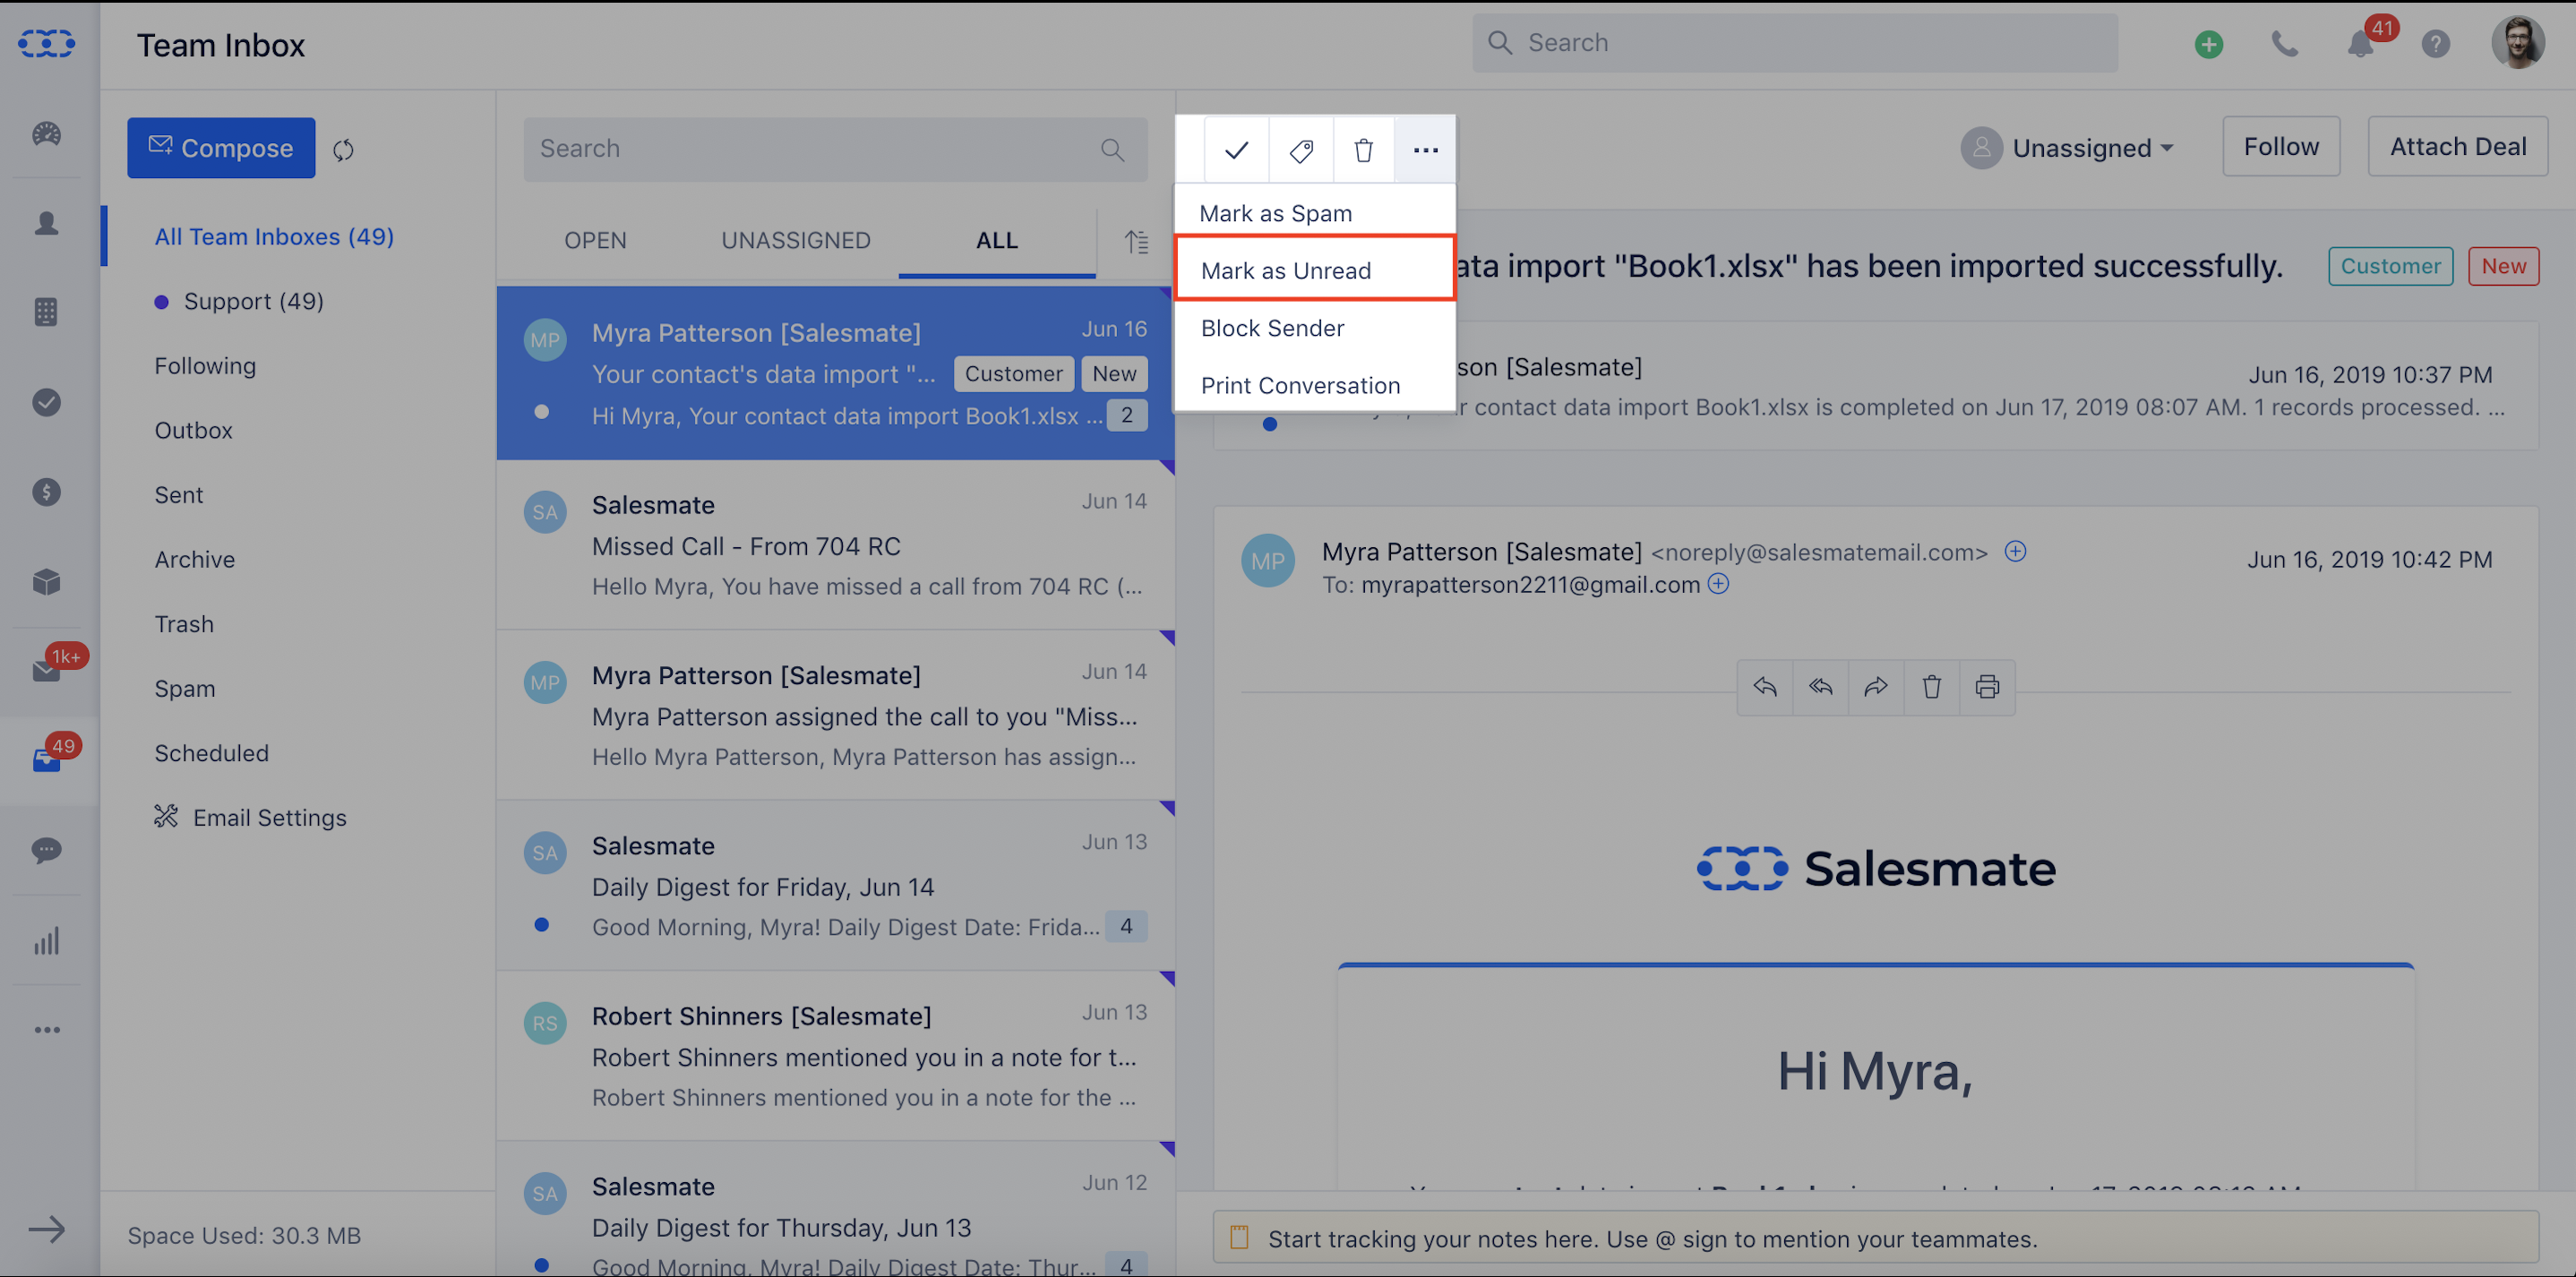Refresh the inbox with the sync icon
2576x1277 pixels.
point(343,150)
